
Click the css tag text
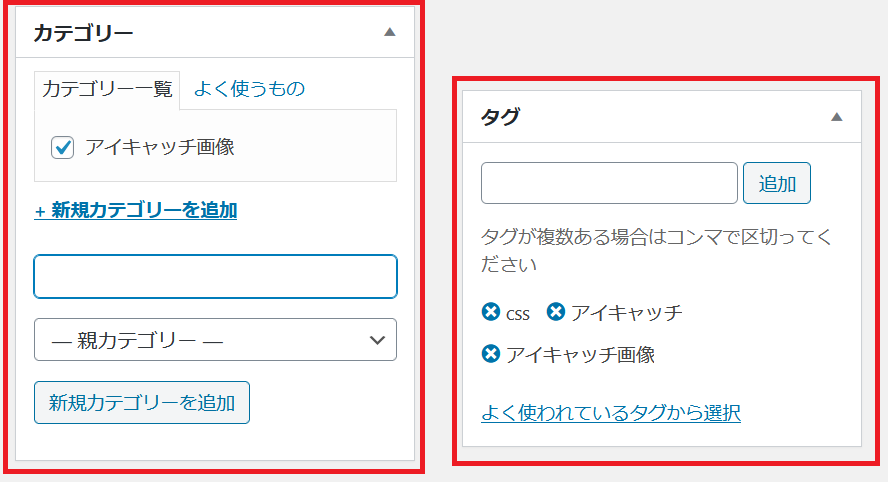tap(518, 314)
